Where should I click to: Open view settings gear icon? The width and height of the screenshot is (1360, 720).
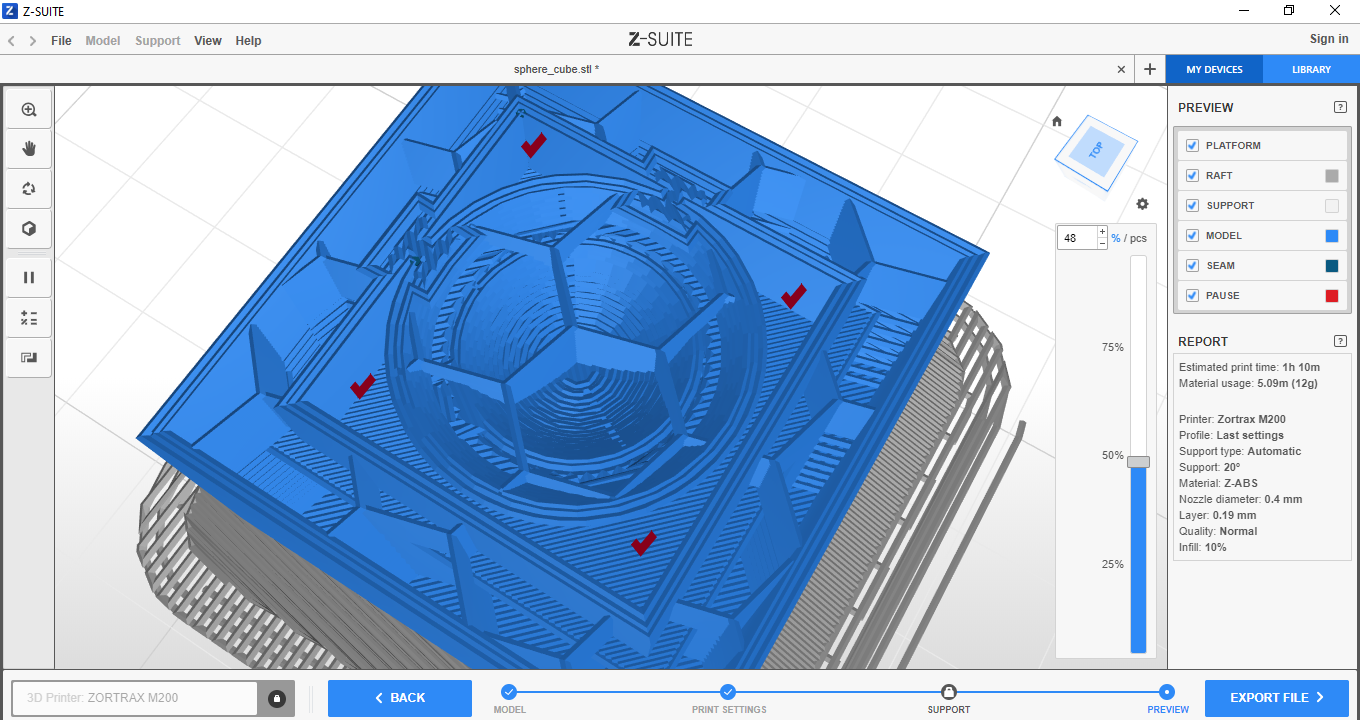point(1142,204)
